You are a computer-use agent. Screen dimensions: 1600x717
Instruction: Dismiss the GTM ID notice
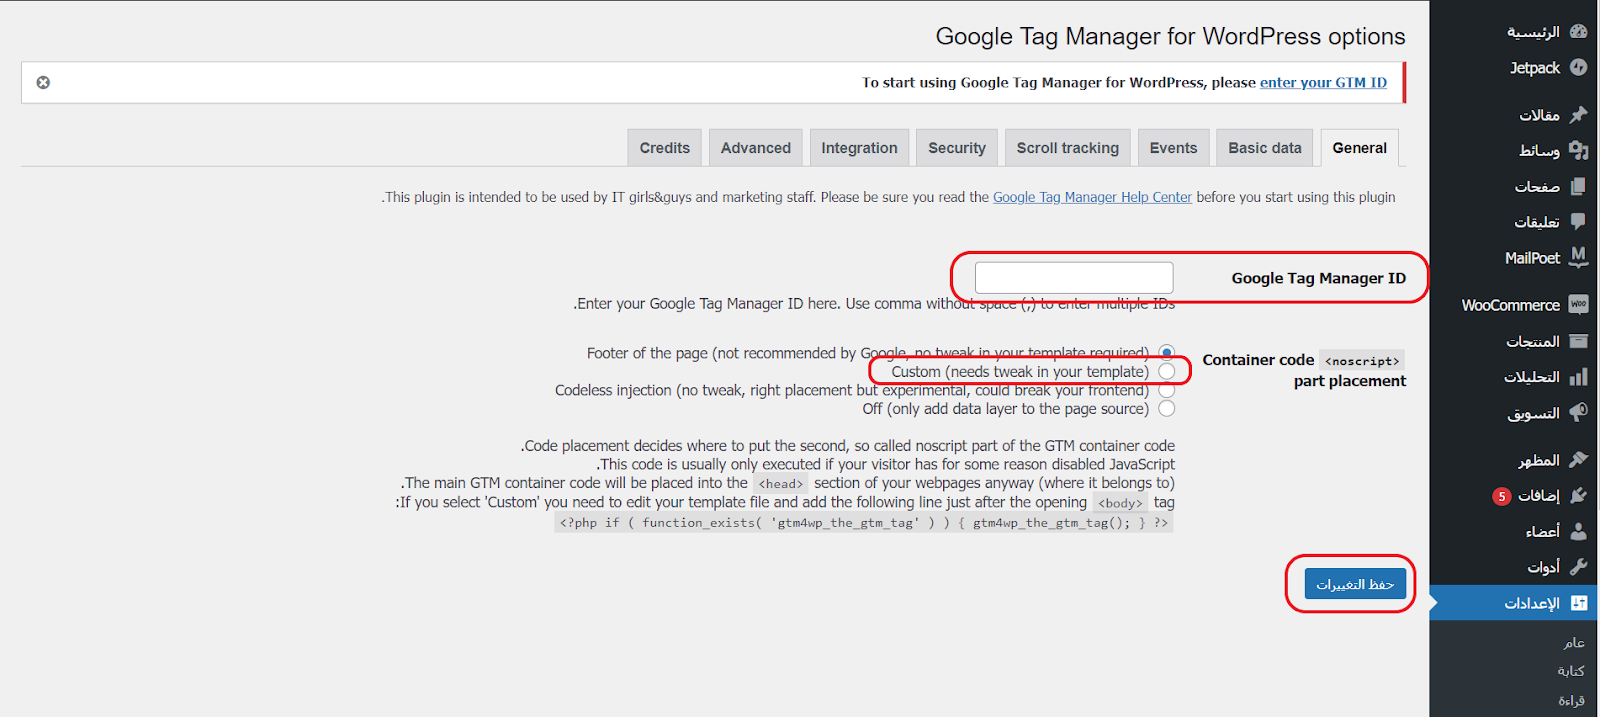click(43, 82)
